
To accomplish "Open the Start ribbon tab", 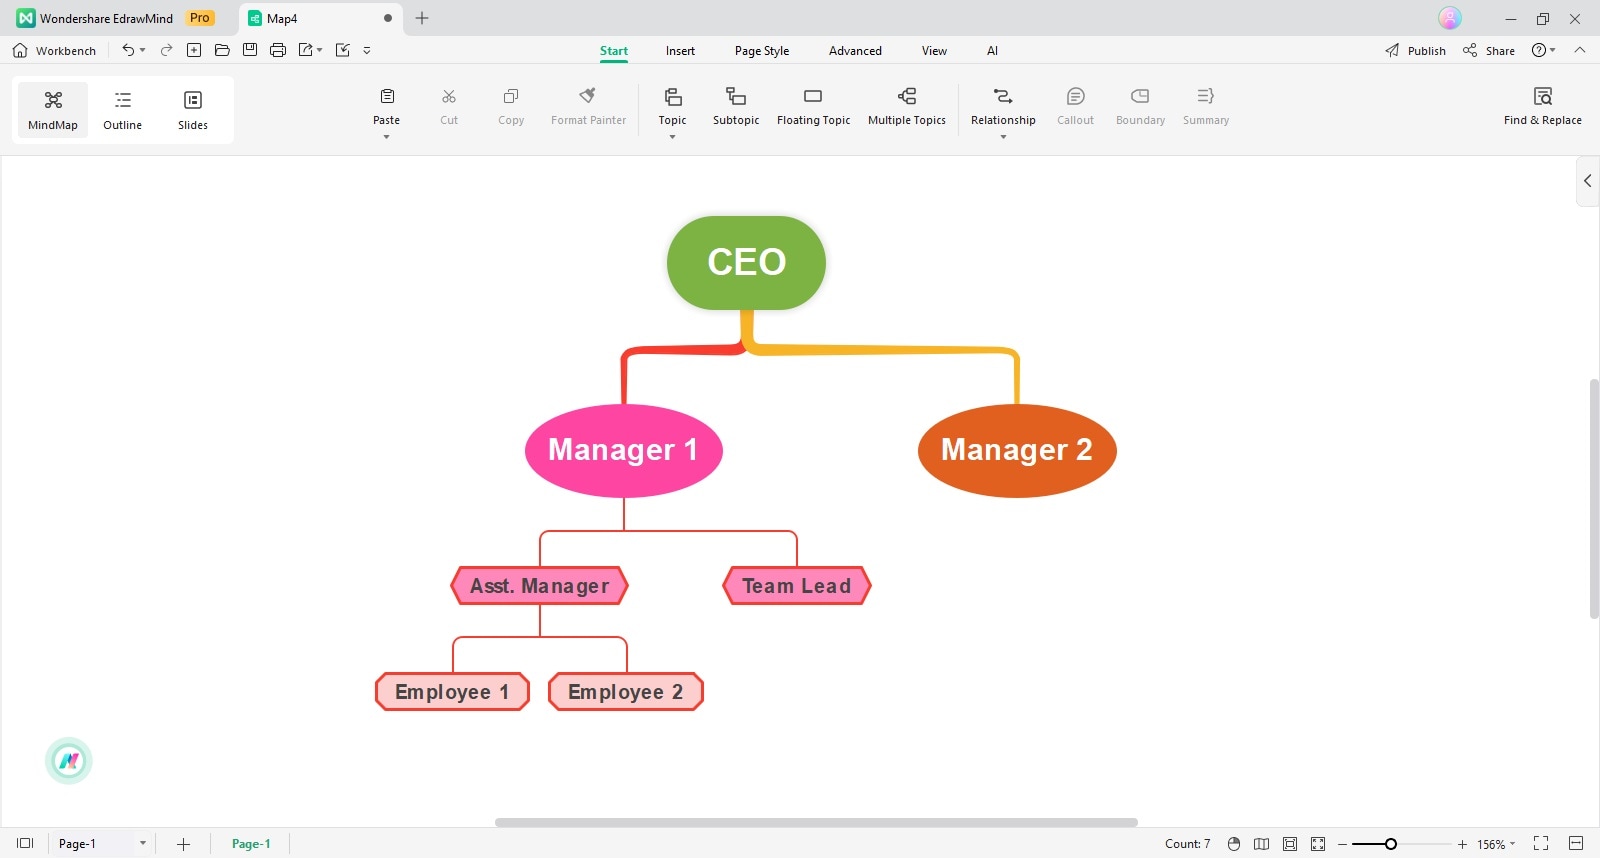I will [x=614, y=51].
